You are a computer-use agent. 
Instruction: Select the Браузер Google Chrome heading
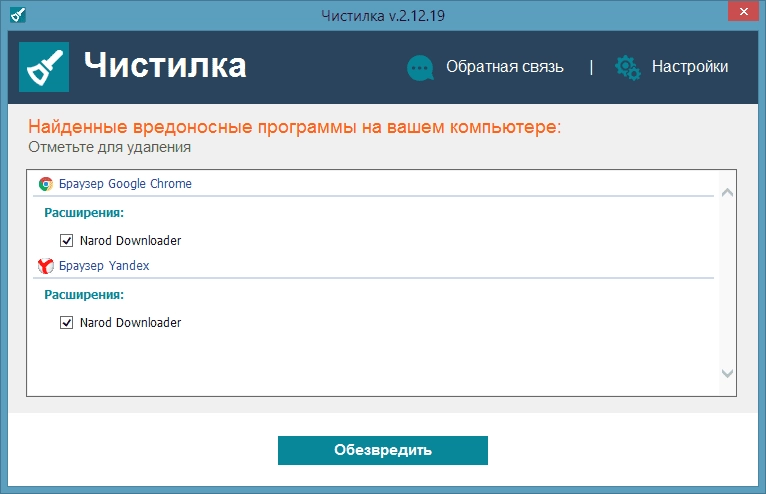pyautogui.click(x=125, y=184)
